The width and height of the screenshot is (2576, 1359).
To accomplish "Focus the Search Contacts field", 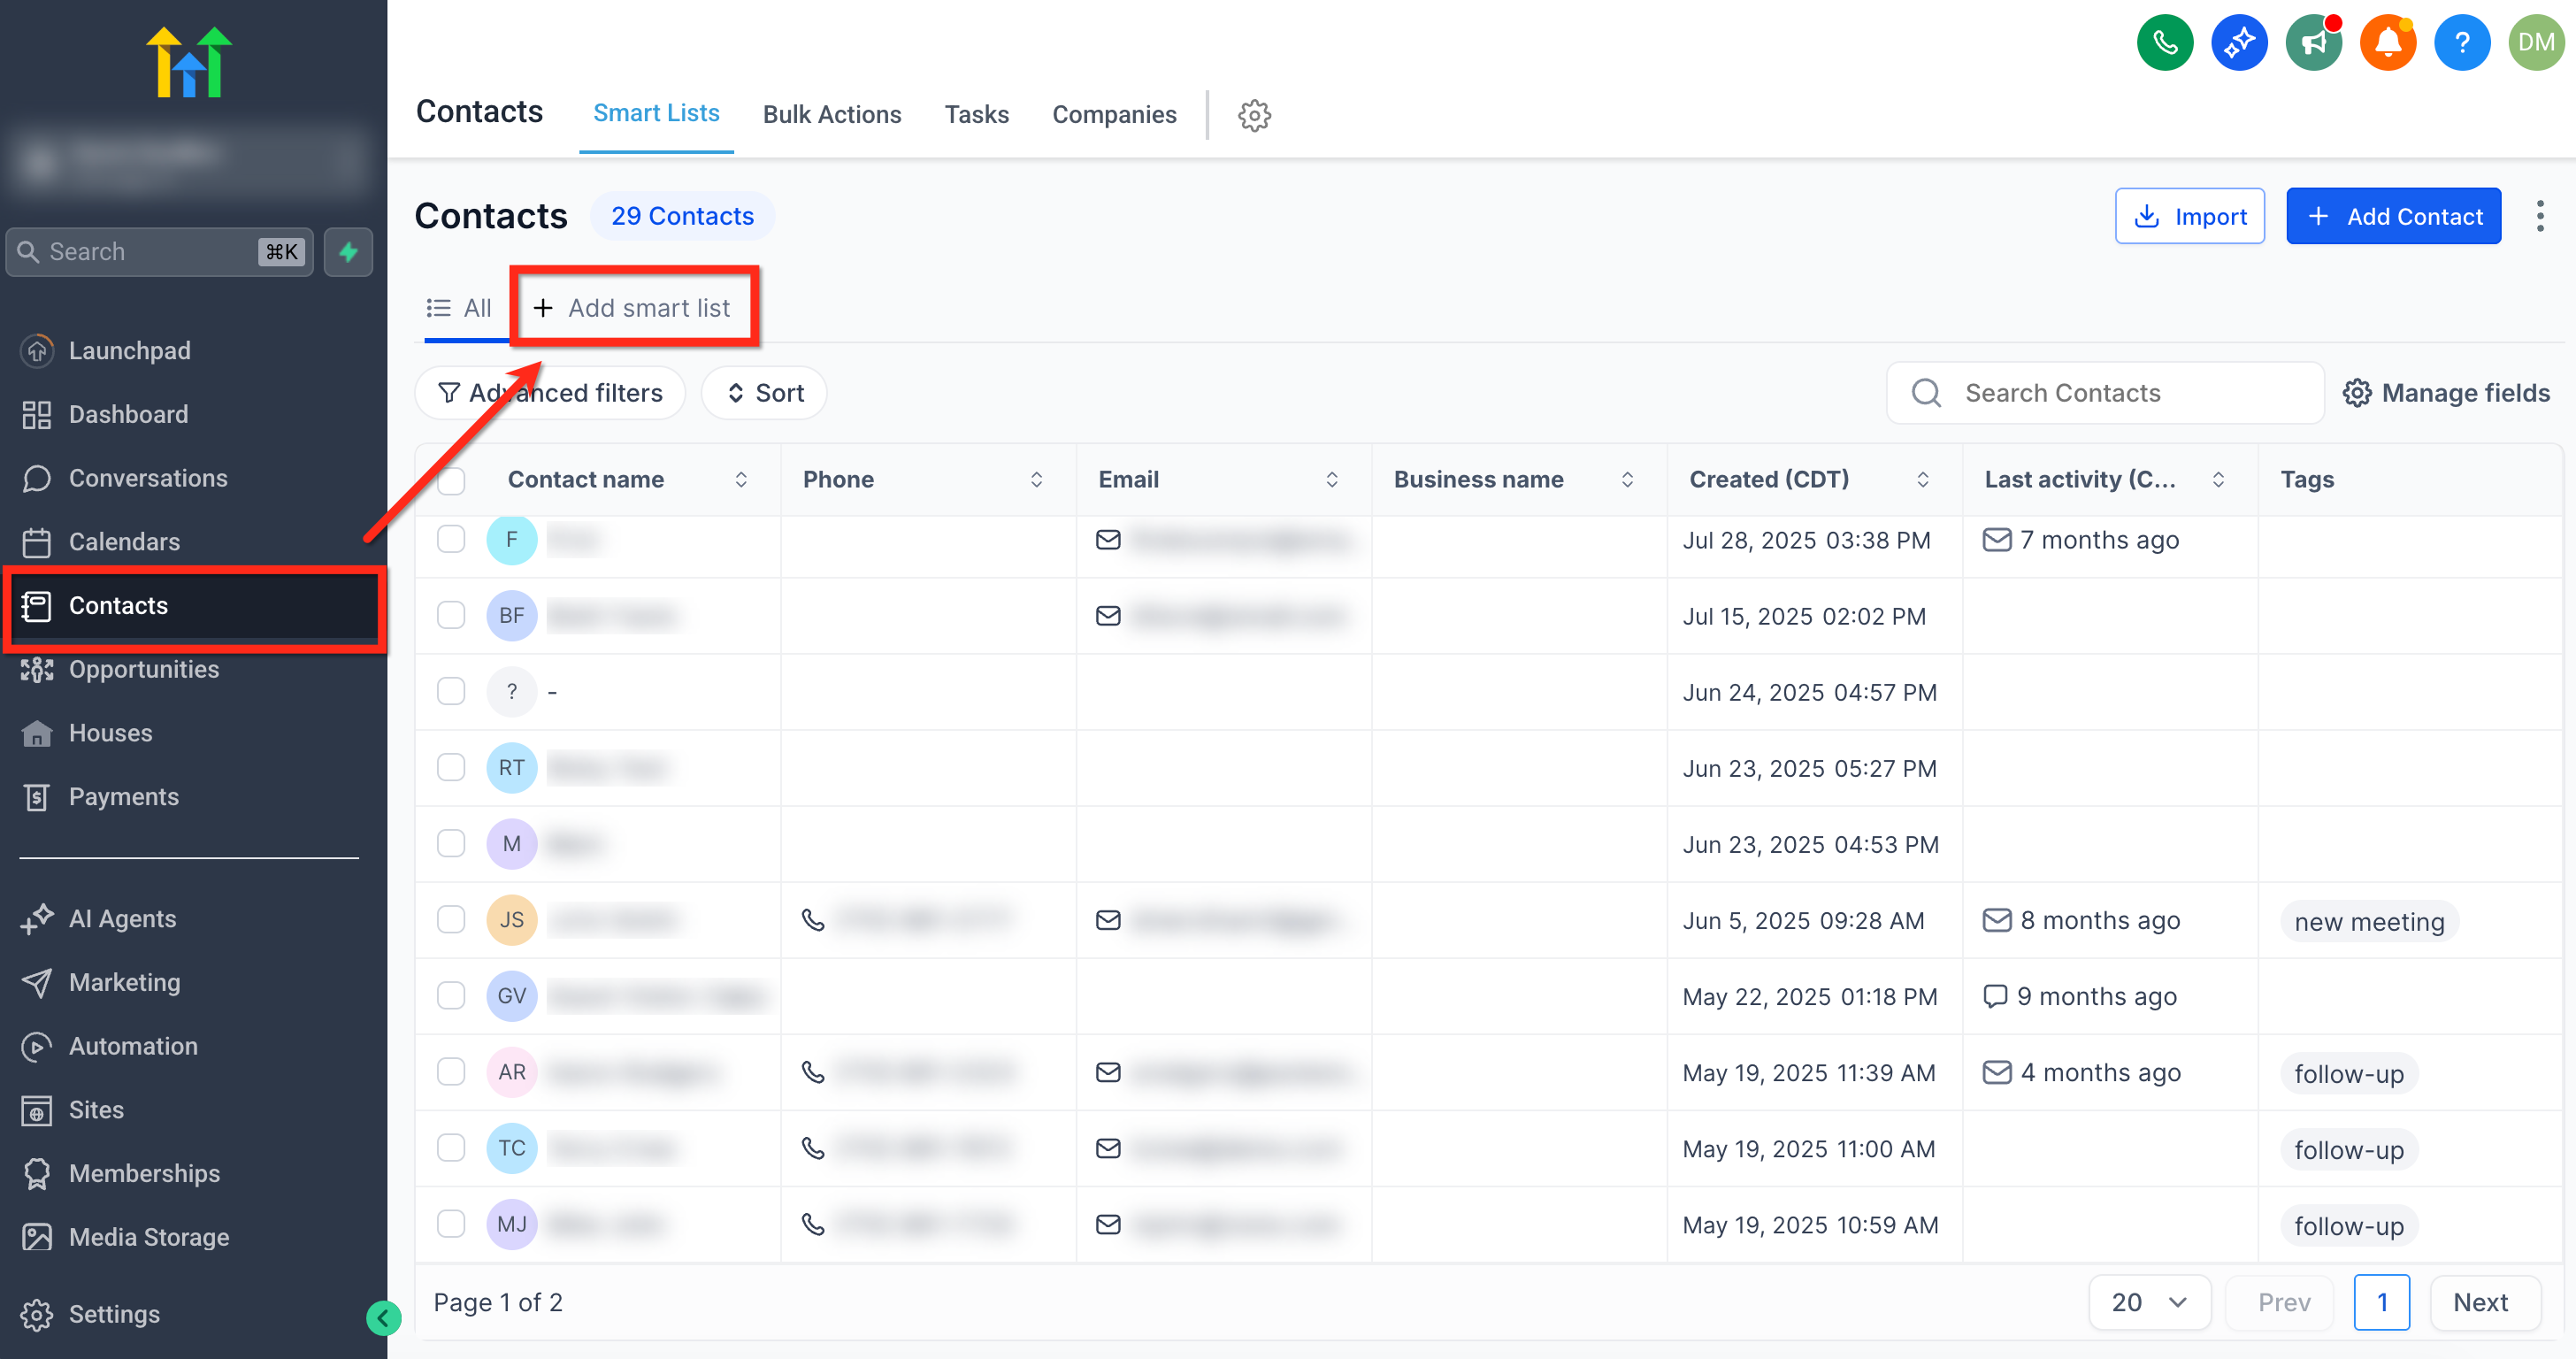I will (2105, 393).
